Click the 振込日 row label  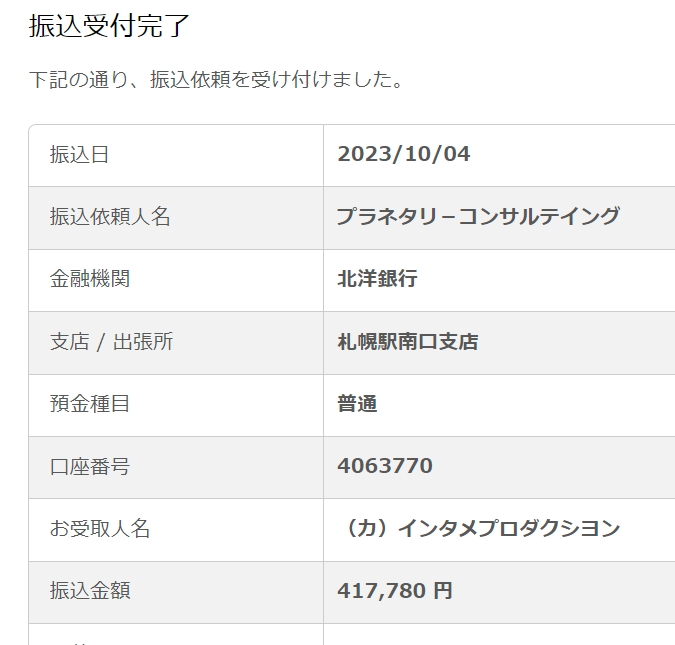[x=79, y=155]
